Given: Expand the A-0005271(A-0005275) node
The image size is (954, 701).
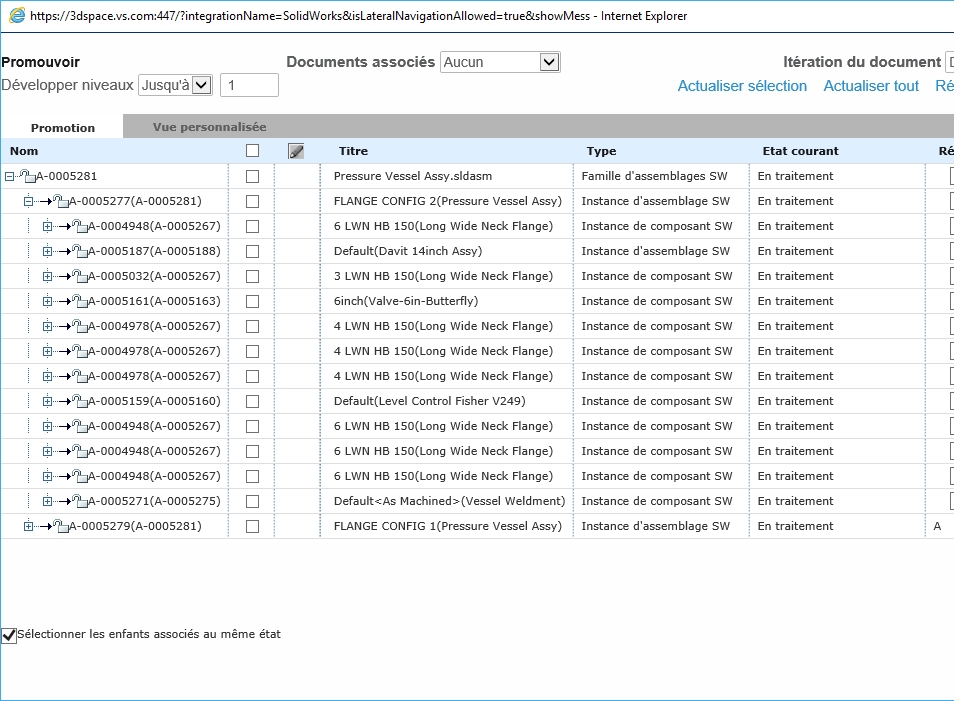Looking at the screenshot, I should click(47, 501).
